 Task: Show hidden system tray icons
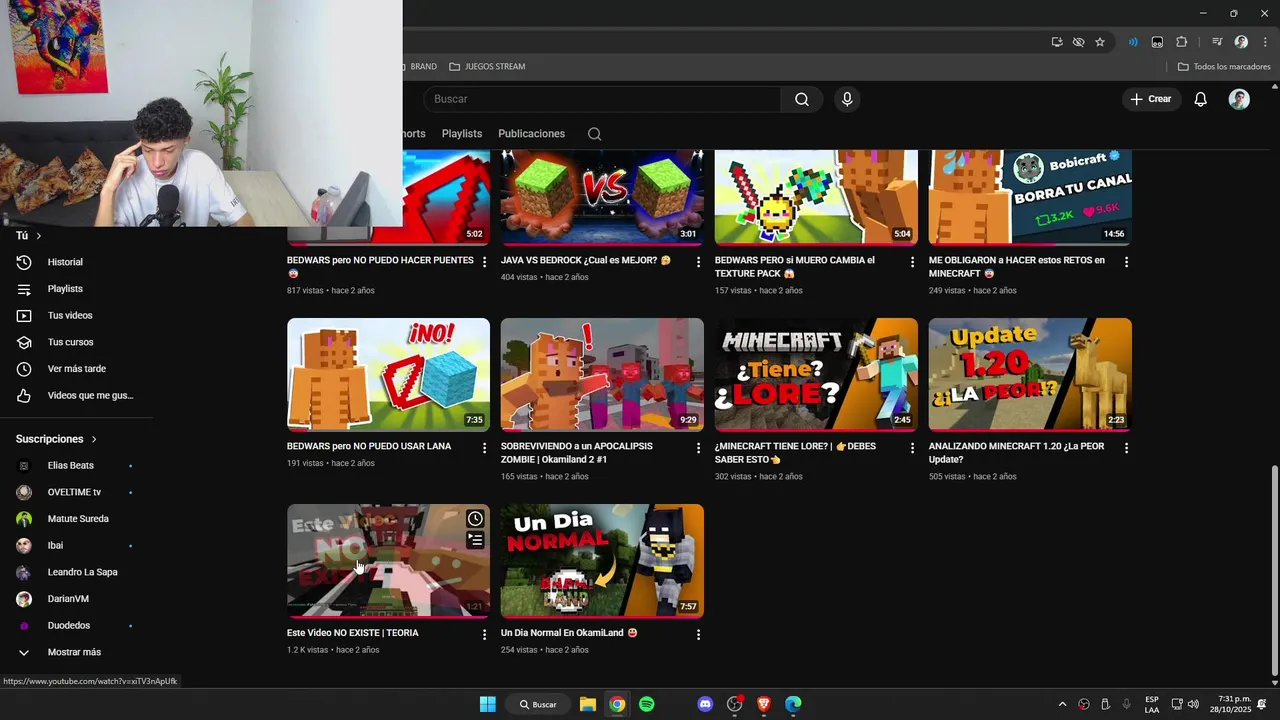point(1062,704)
